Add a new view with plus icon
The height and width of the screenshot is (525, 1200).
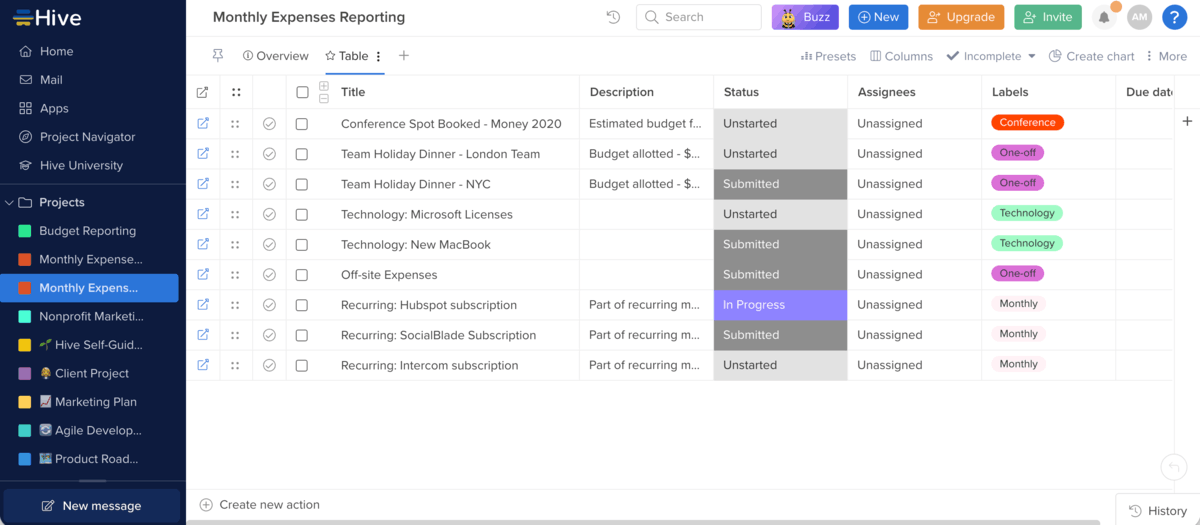point(404,56)
